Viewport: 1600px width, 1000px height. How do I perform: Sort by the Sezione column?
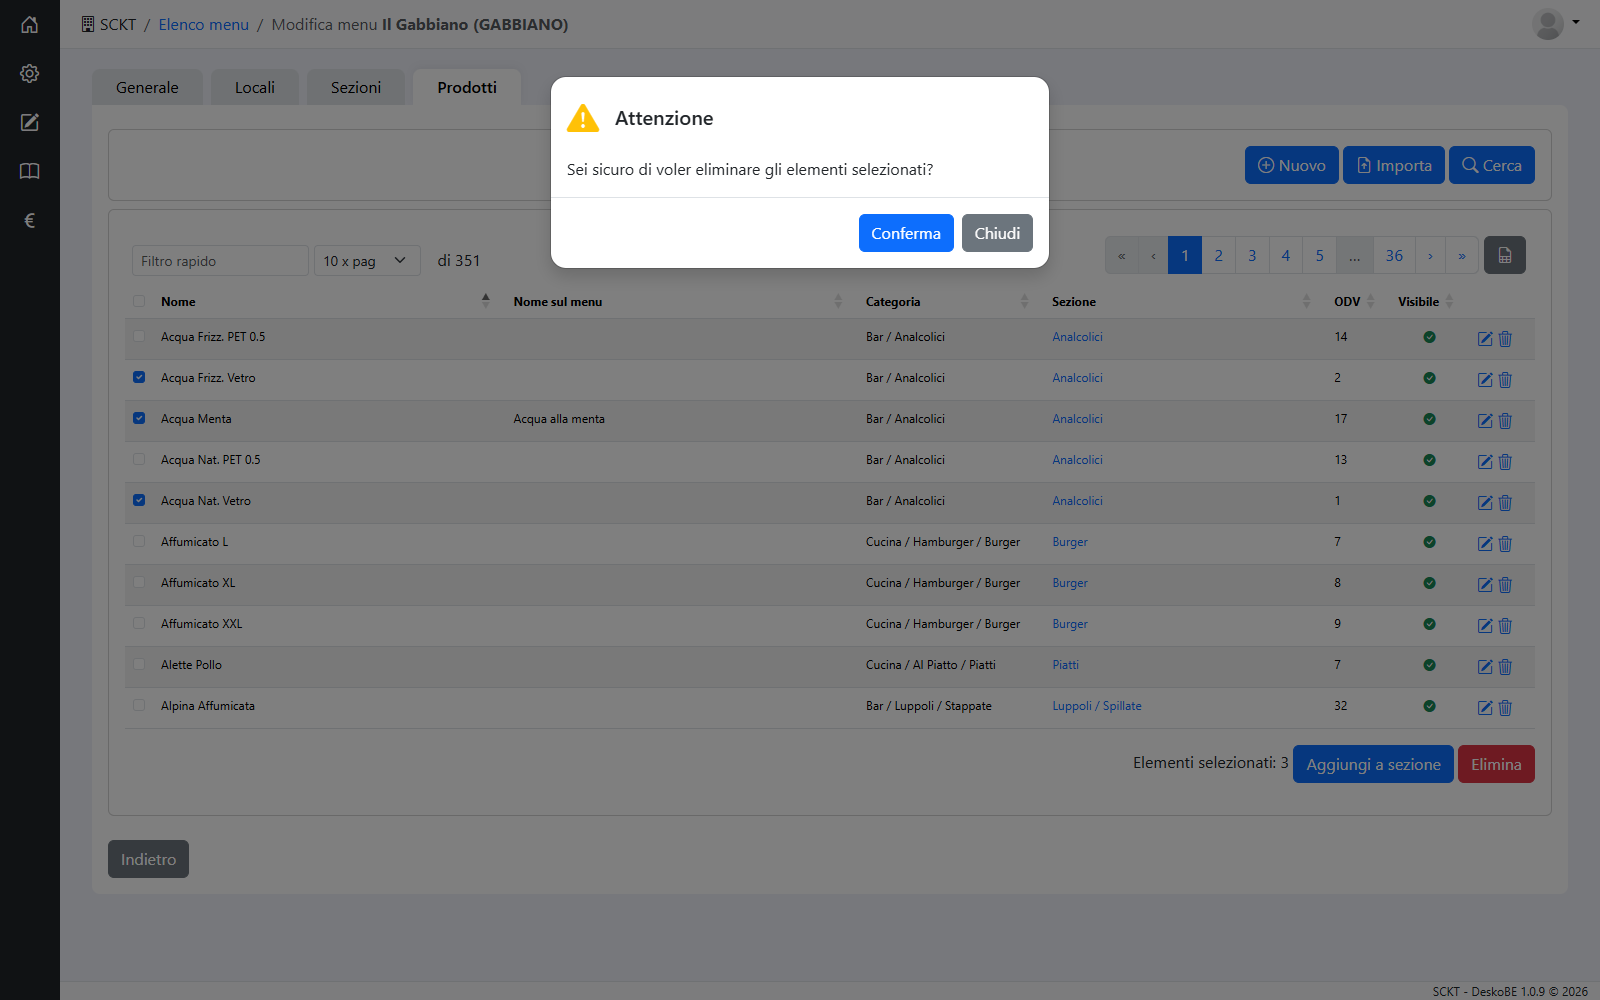tap(1307, 301)
